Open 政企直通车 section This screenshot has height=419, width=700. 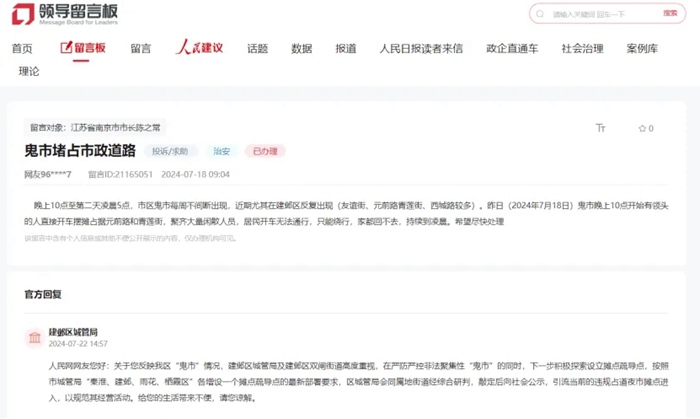click(x=514, y=48)
